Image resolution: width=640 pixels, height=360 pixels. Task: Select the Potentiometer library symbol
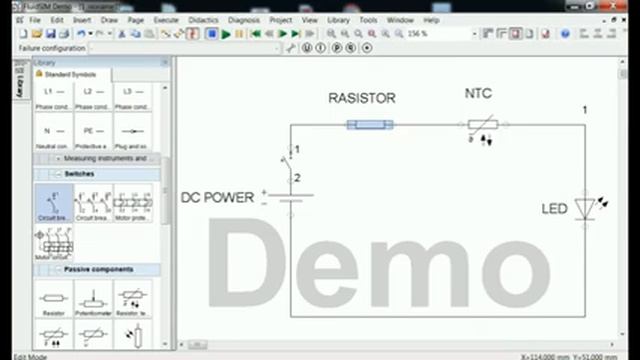93,299
